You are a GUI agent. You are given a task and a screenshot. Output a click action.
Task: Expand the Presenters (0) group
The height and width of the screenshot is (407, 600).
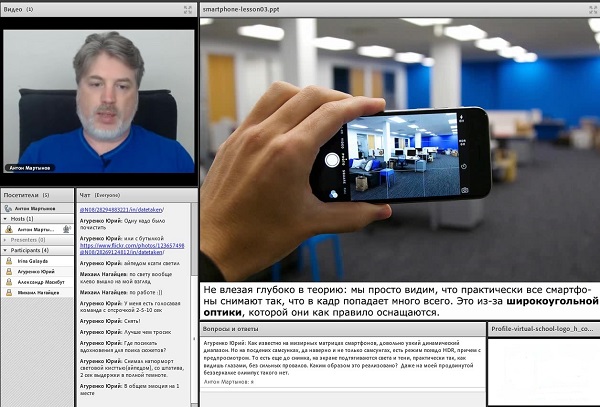pos(5,240)
